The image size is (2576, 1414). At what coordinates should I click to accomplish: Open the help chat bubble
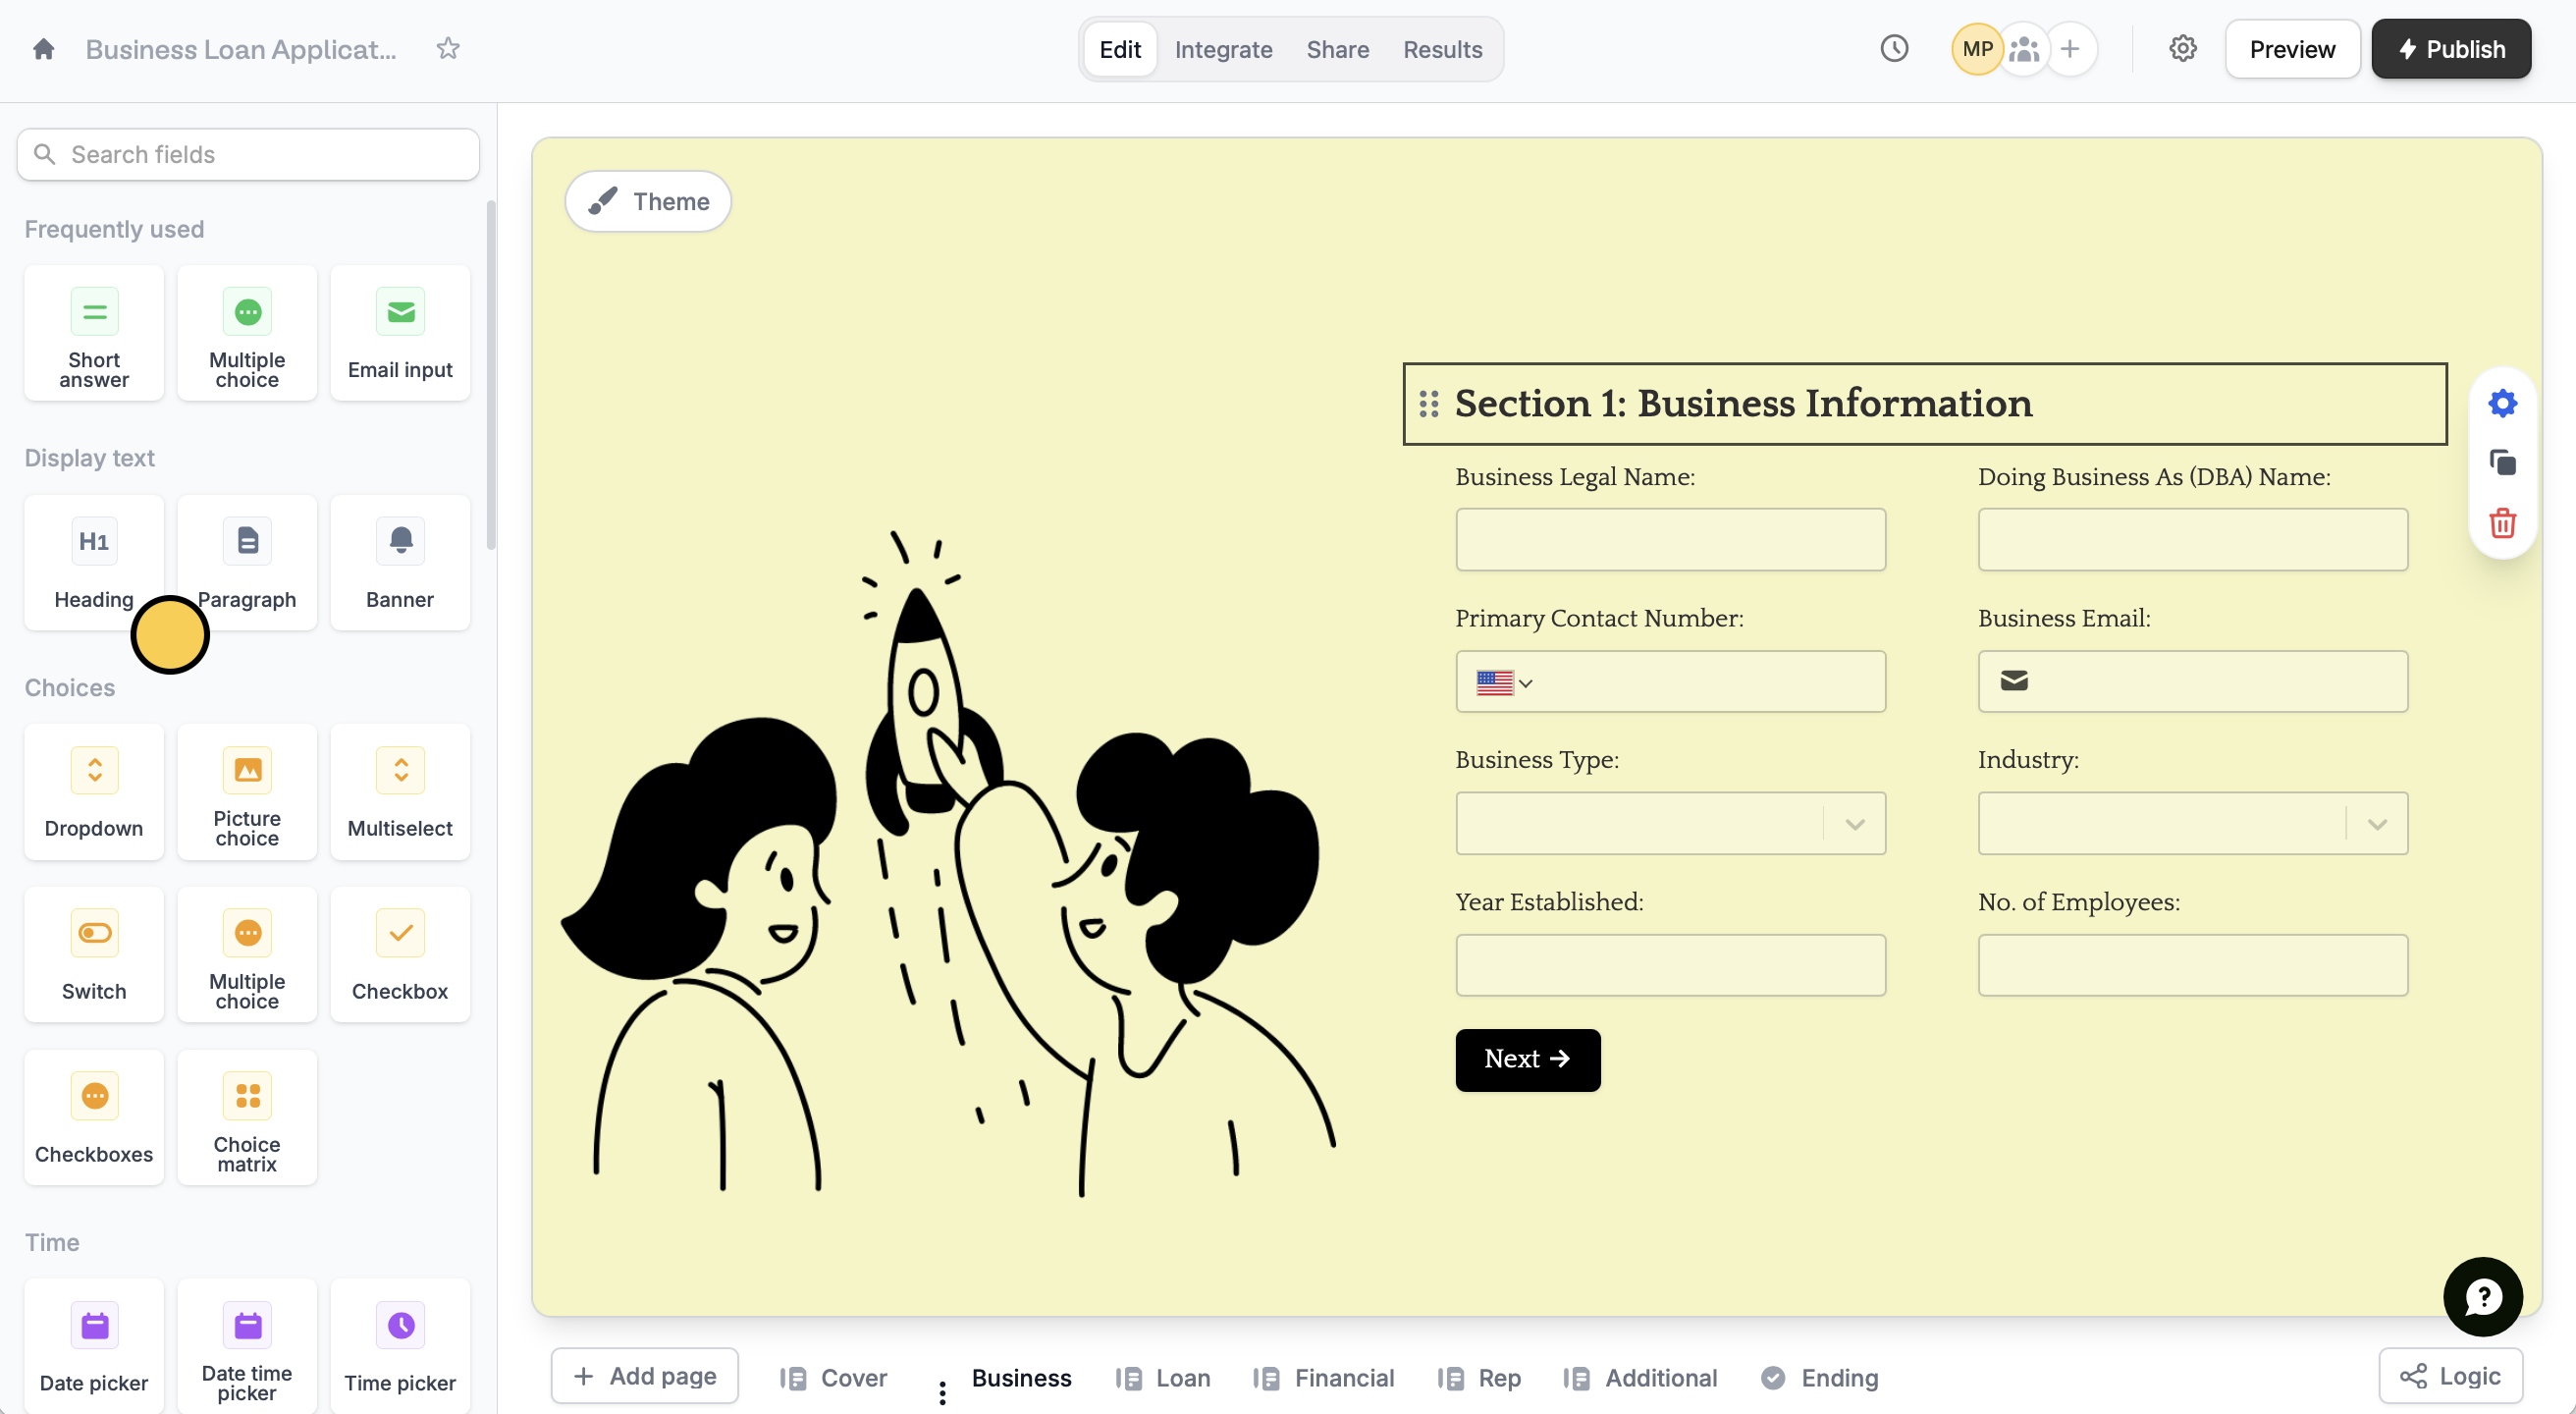pyautogui.click(x=2482, y=1296)
